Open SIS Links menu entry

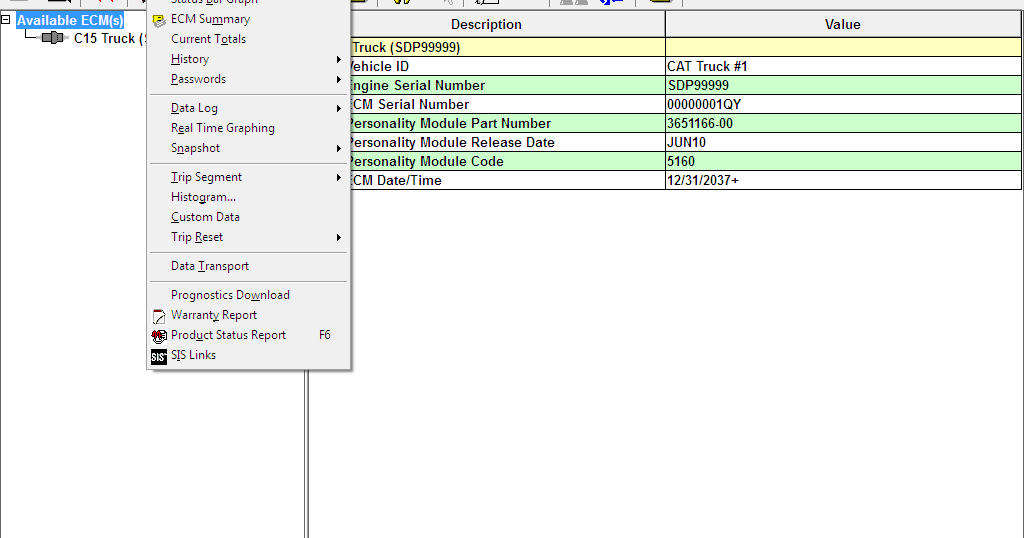[x=193, y=355]
